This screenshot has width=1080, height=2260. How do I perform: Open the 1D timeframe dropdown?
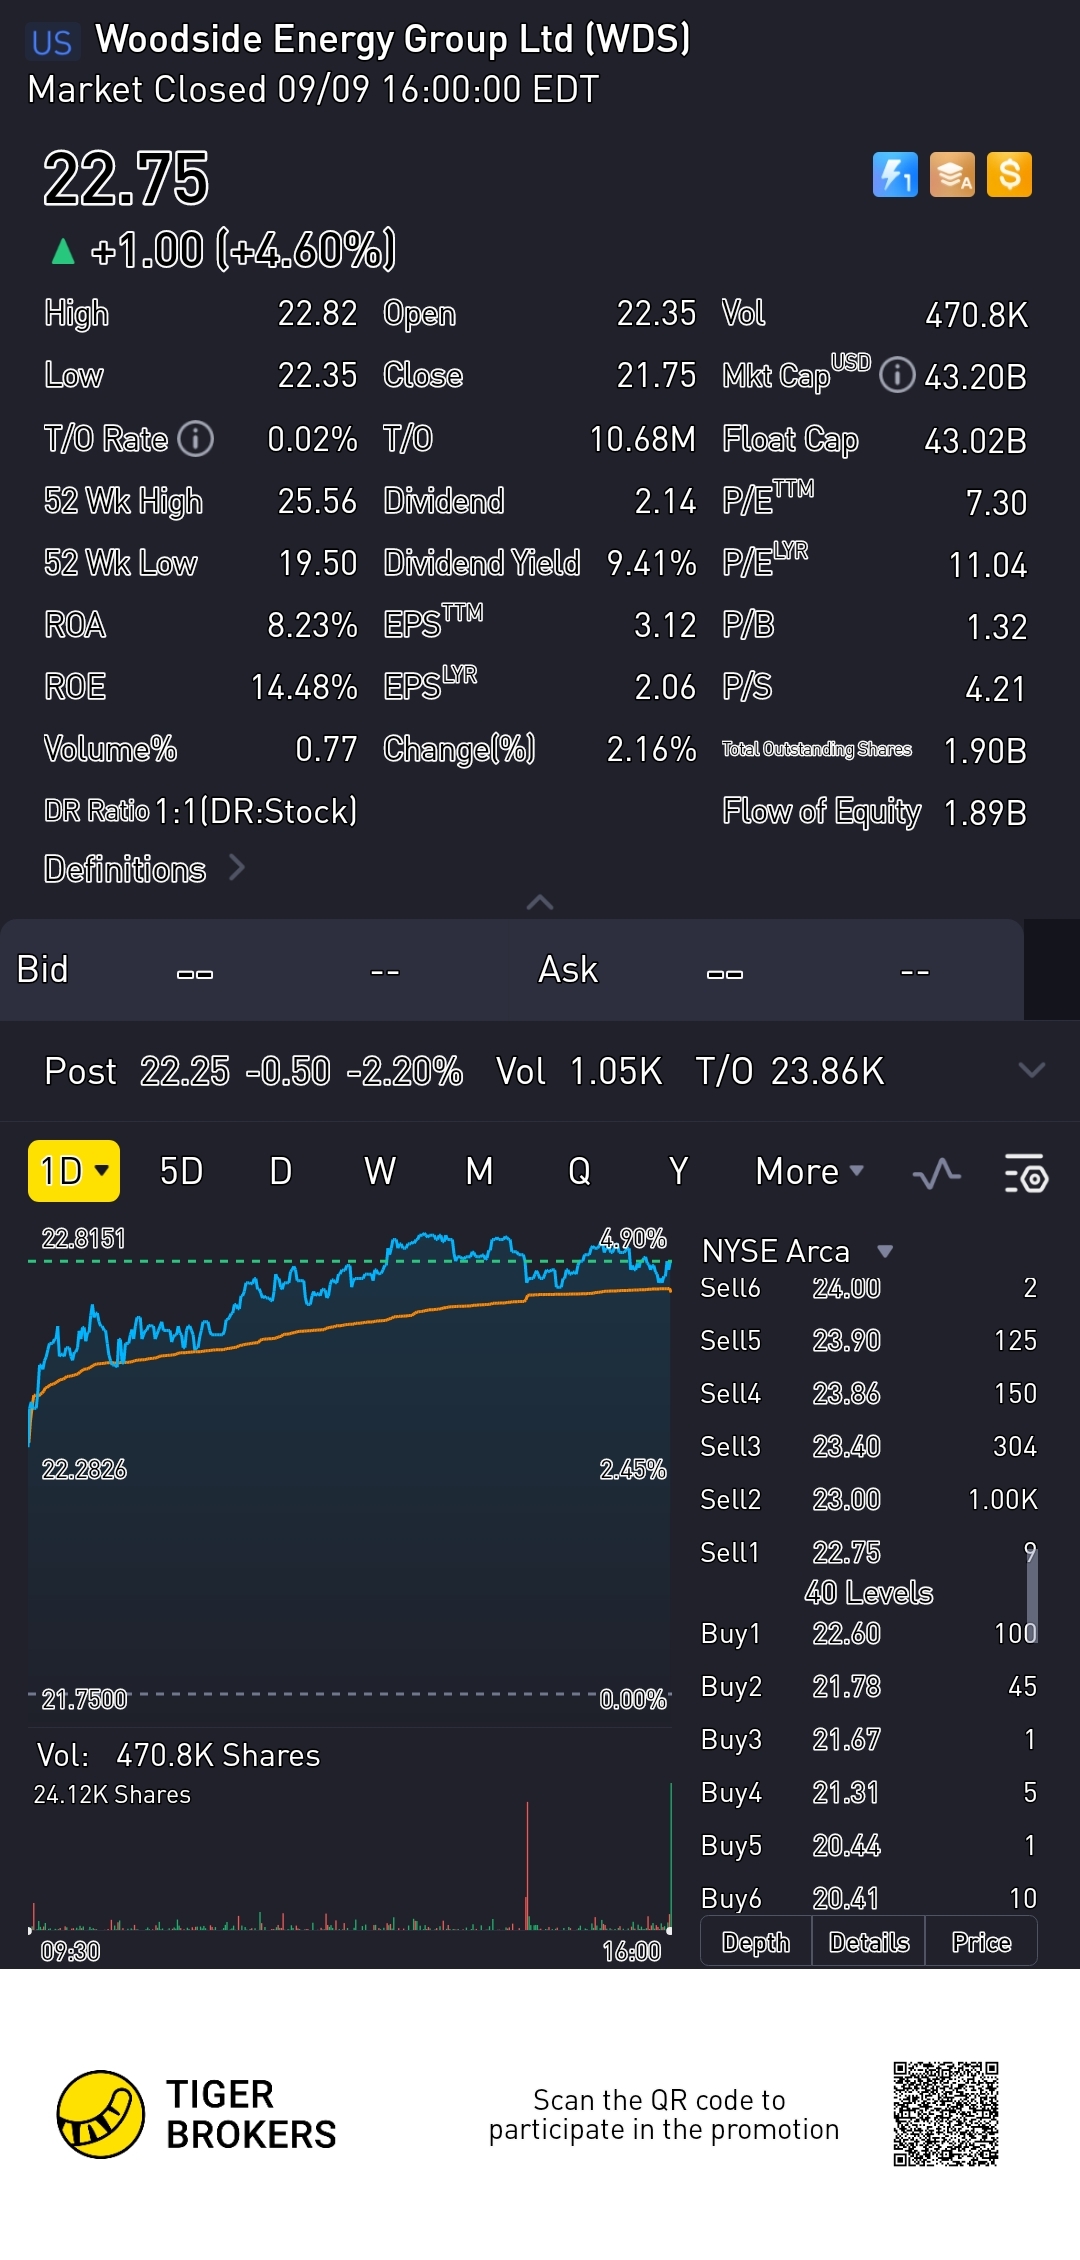pyautogui.click(x=74, y=1171)
